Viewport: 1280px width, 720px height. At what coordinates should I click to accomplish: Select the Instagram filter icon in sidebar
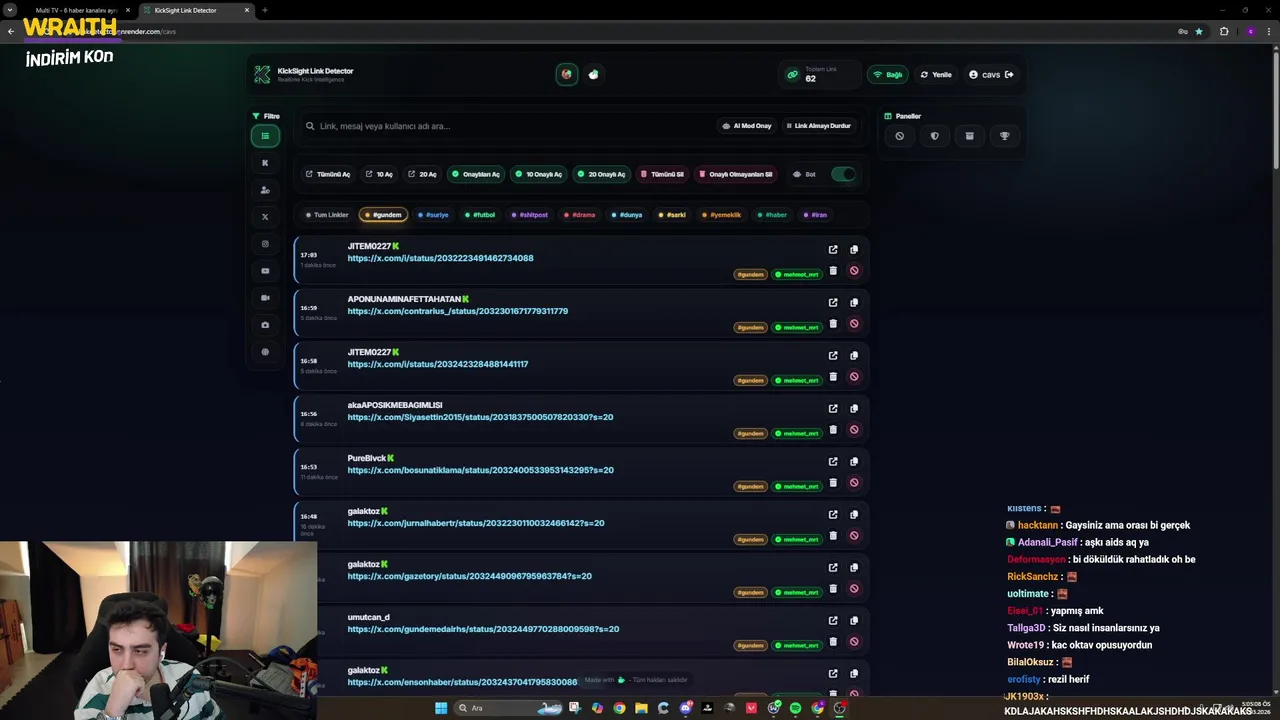(x=265, y=244)
